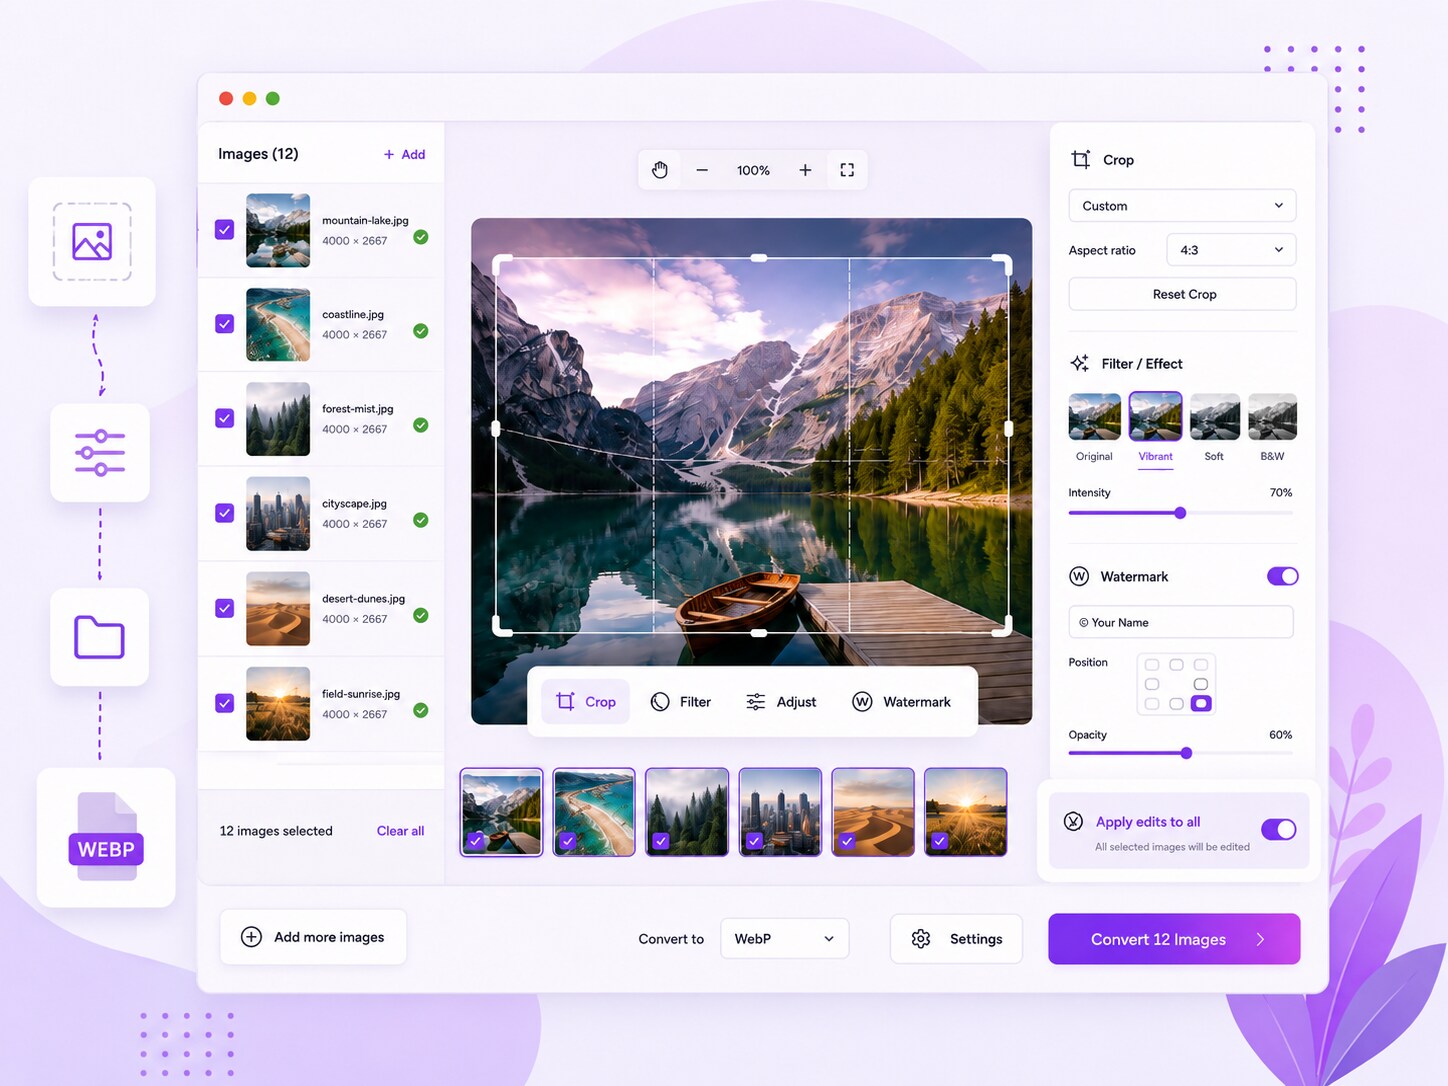
Task: Disable the Apply edits to all switch
Action: [1278, 829]
